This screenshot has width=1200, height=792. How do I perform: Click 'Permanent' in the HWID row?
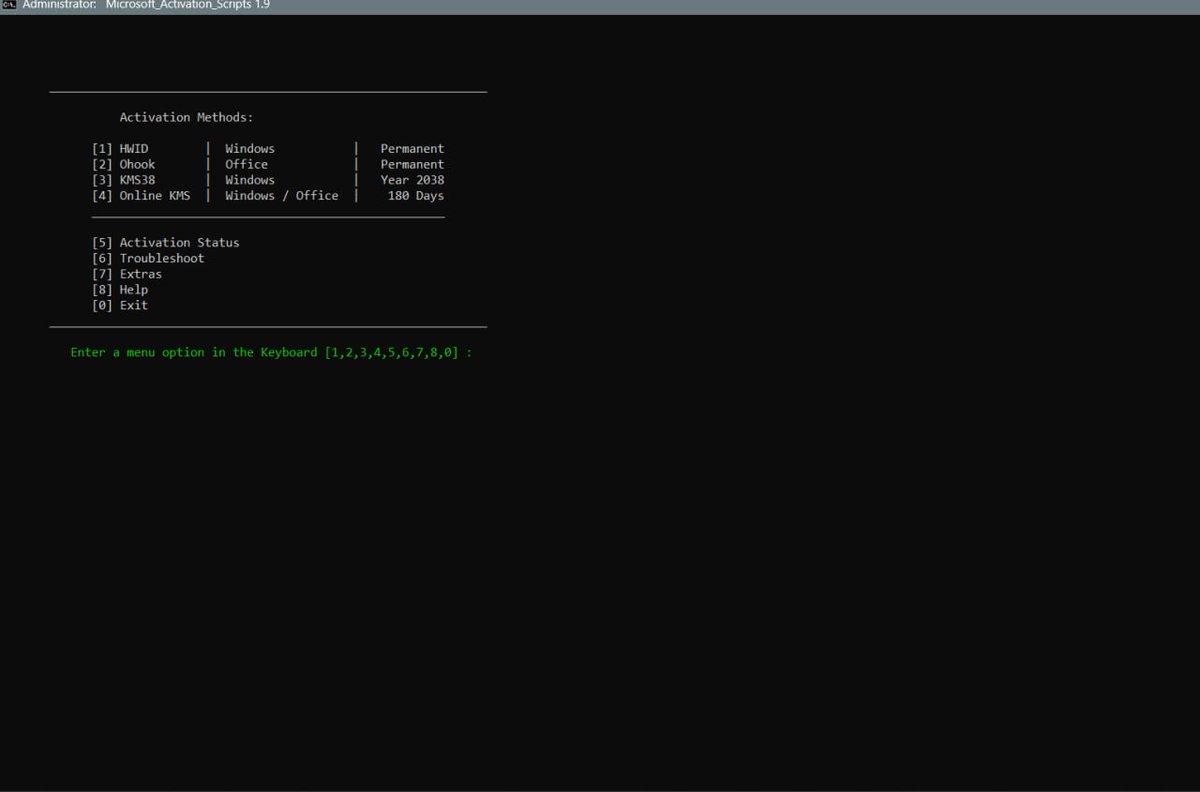click(412, 149)
